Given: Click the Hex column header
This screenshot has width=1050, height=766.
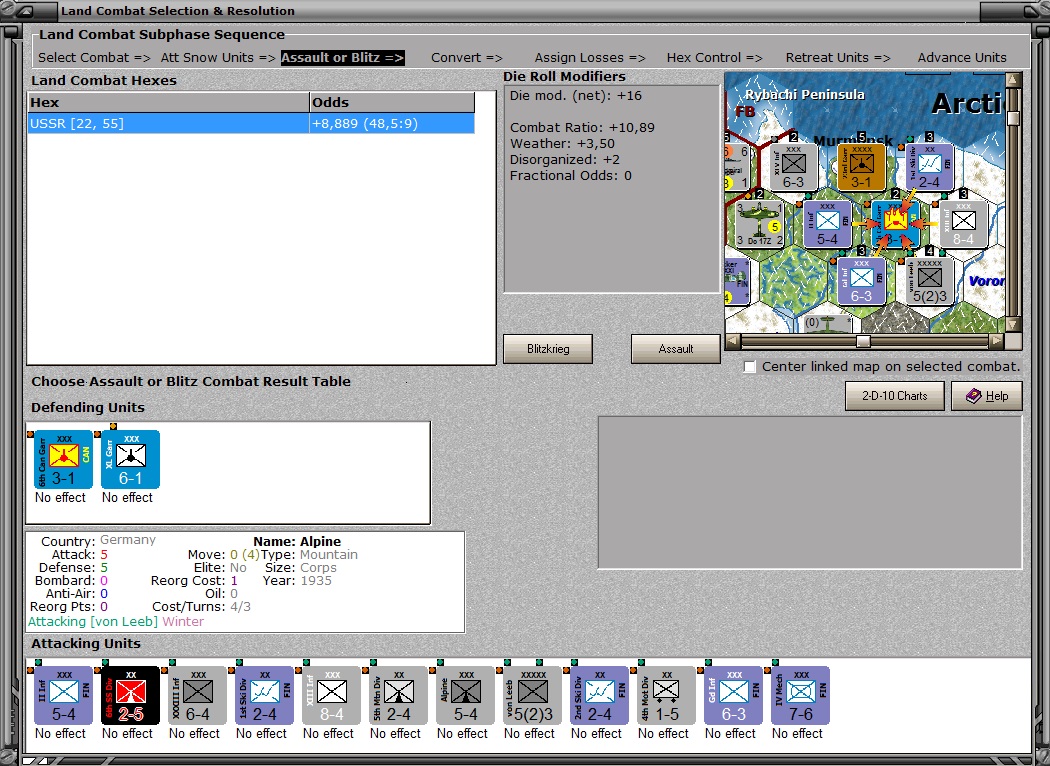Looking at the screenshot, I should (x=168, y=102).
